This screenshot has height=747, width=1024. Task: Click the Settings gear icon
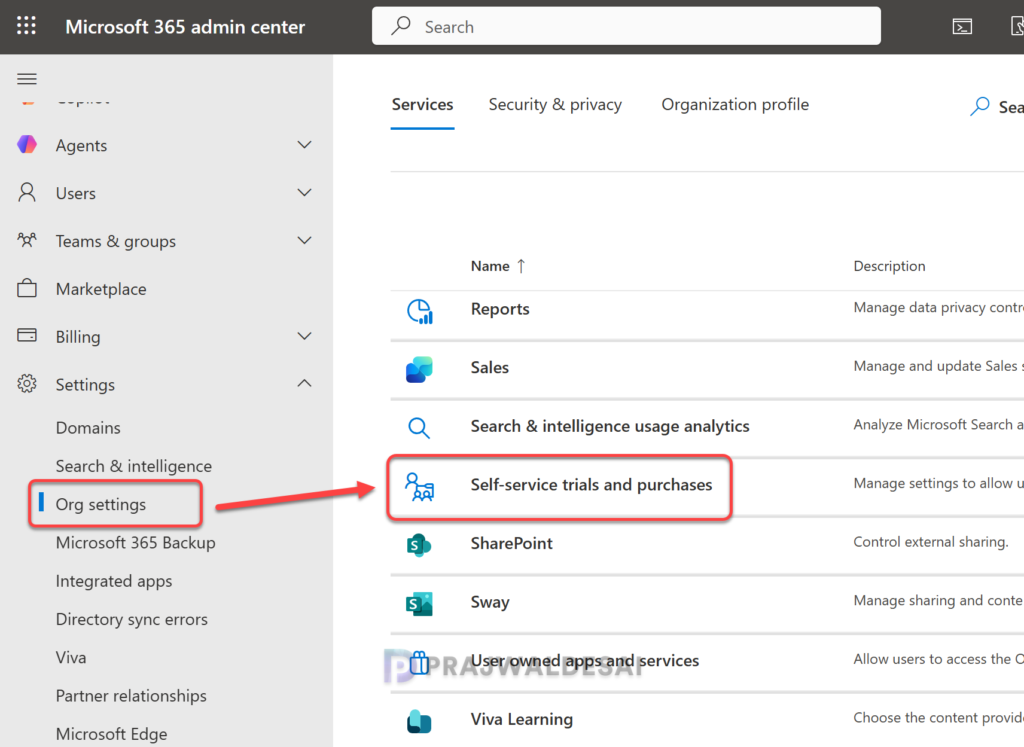click(27, 383)
